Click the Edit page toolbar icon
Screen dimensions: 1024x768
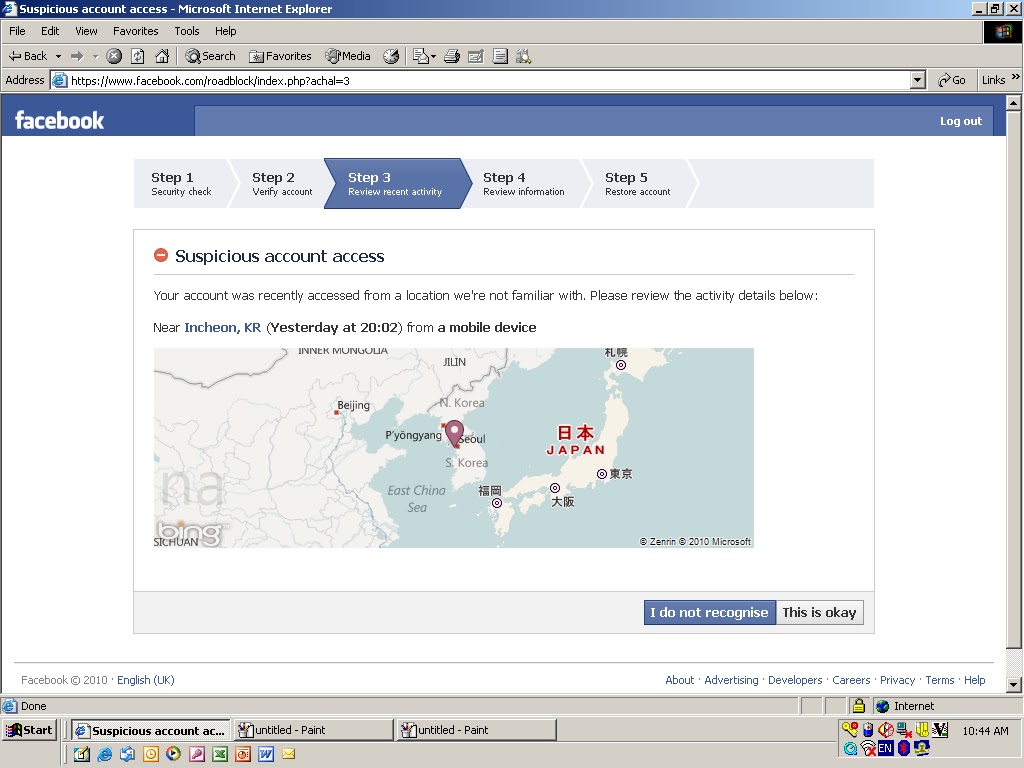476,56
